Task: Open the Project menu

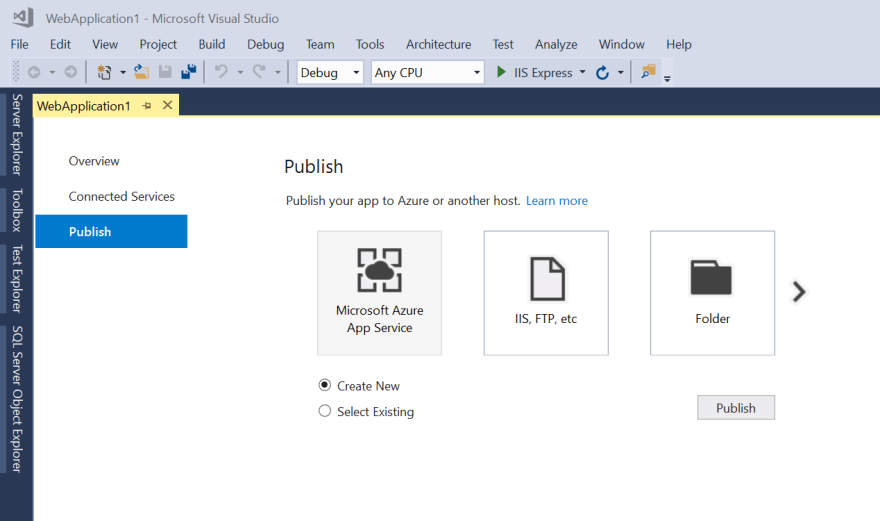Action: [x=158, y=44]
